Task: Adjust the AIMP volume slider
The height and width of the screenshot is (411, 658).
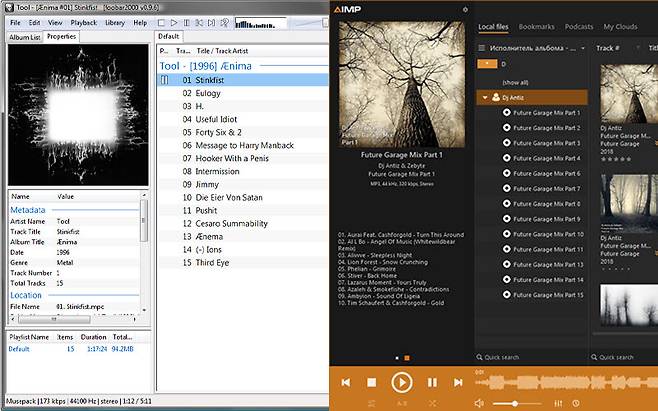Action: [517, 403]
